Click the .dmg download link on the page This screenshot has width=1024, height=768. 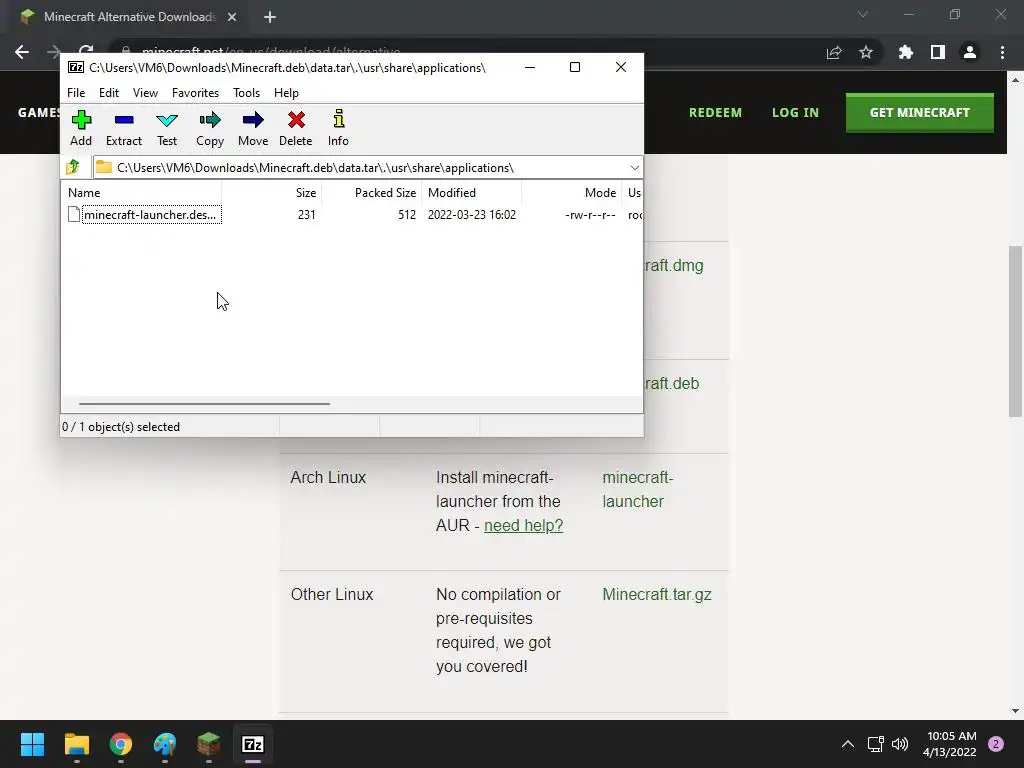[x=674, y=266]
